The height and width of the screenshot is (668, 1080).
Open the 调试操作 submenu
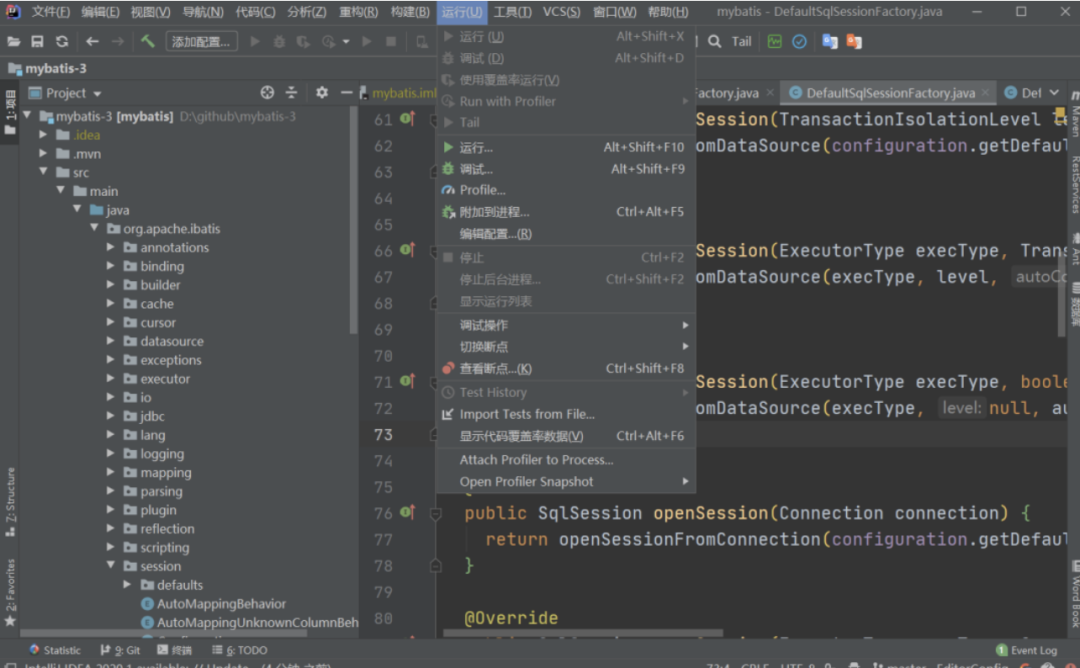[566, 325]
